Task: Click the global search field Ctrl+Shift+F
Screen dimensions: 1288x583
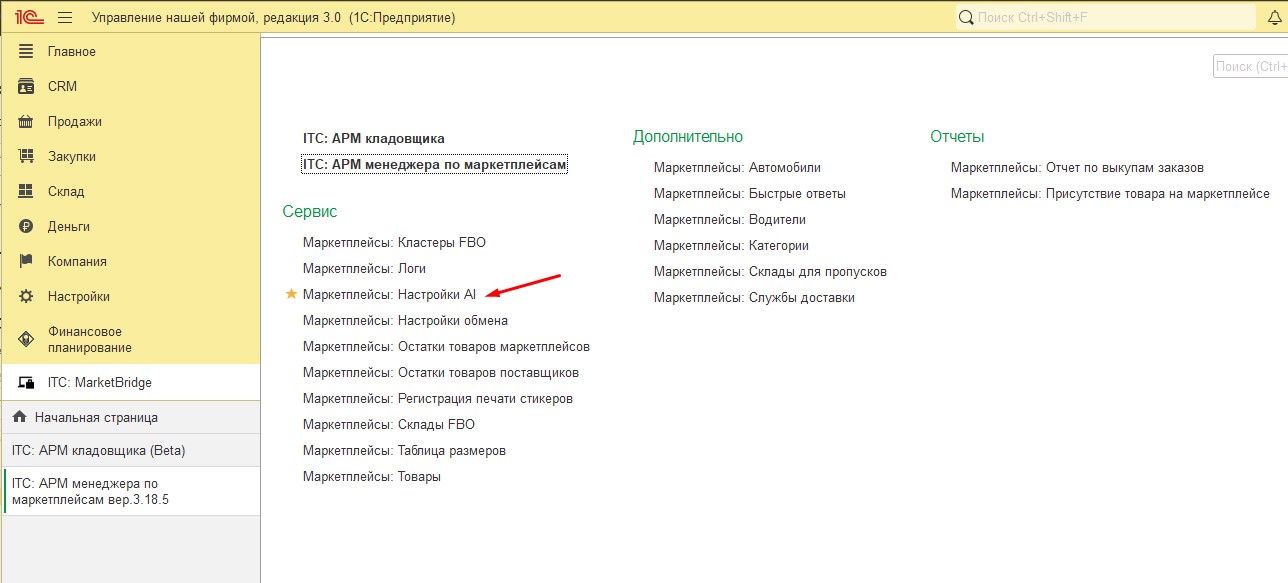Action: (1105, 17)
